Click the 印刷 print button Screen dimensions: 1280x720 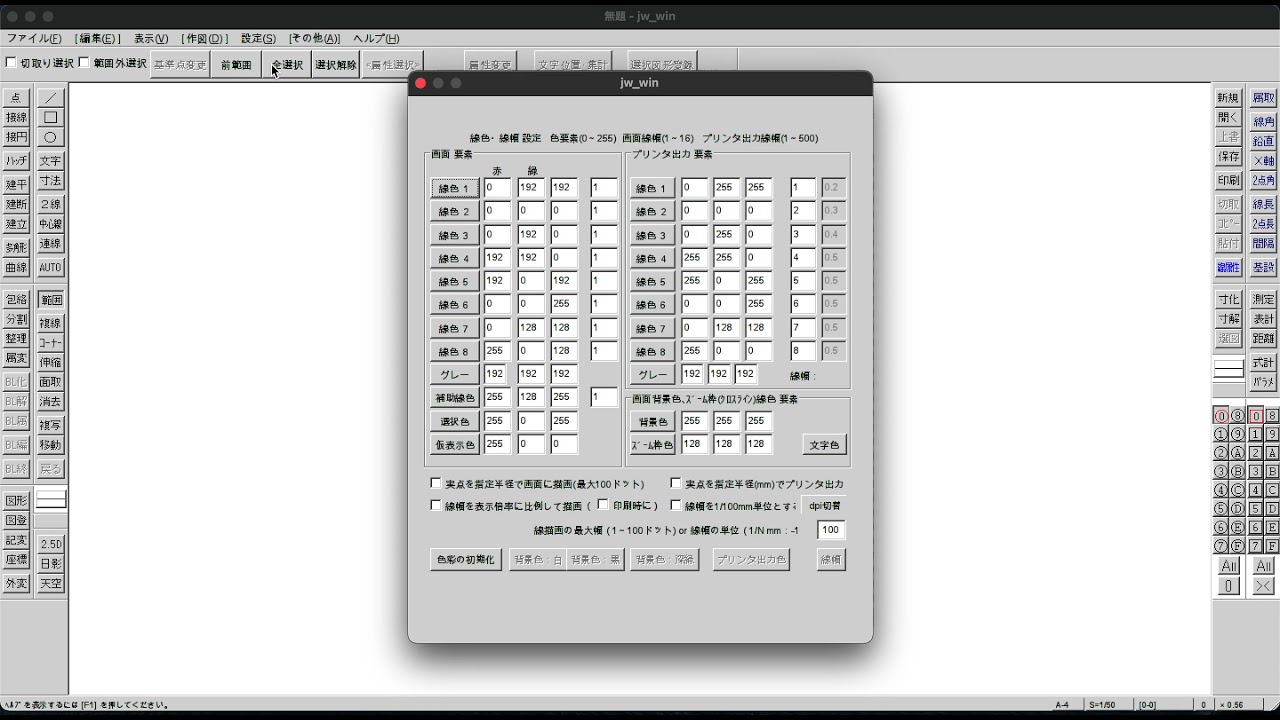[1228, 181]
